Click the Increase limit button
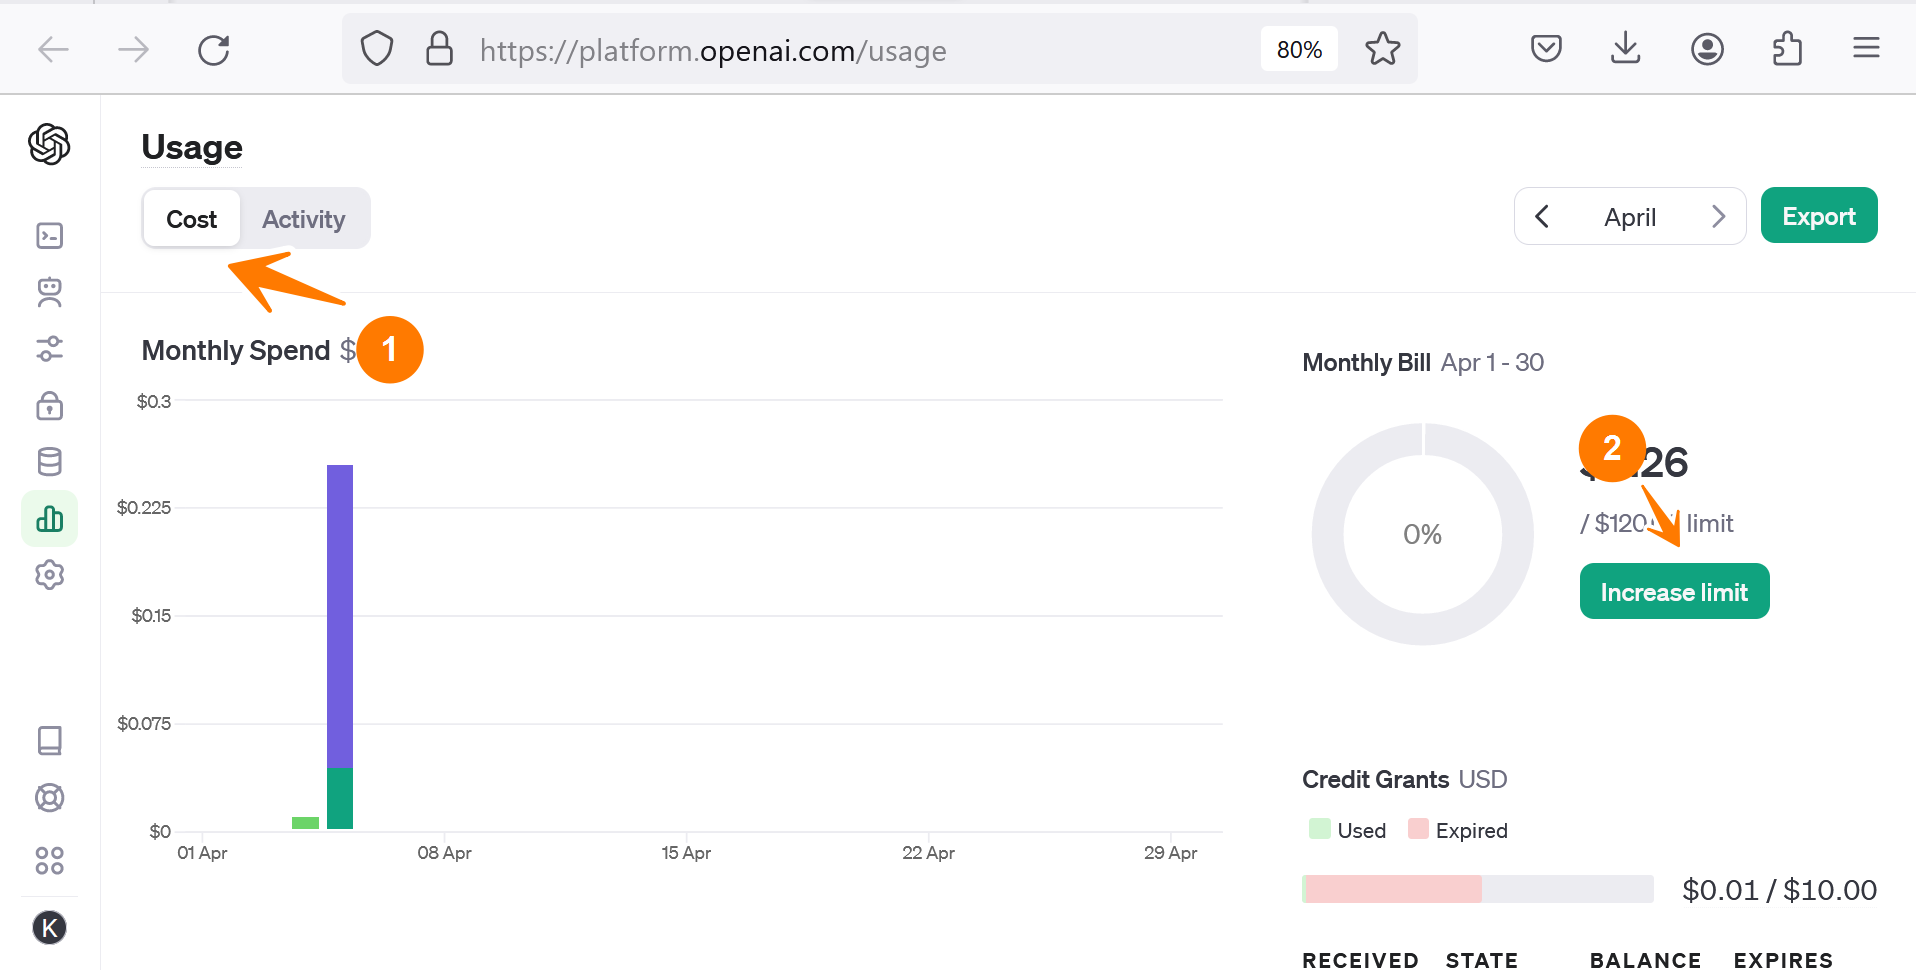The height and width of the screenshot is (970, 1916). point(1674,591)
